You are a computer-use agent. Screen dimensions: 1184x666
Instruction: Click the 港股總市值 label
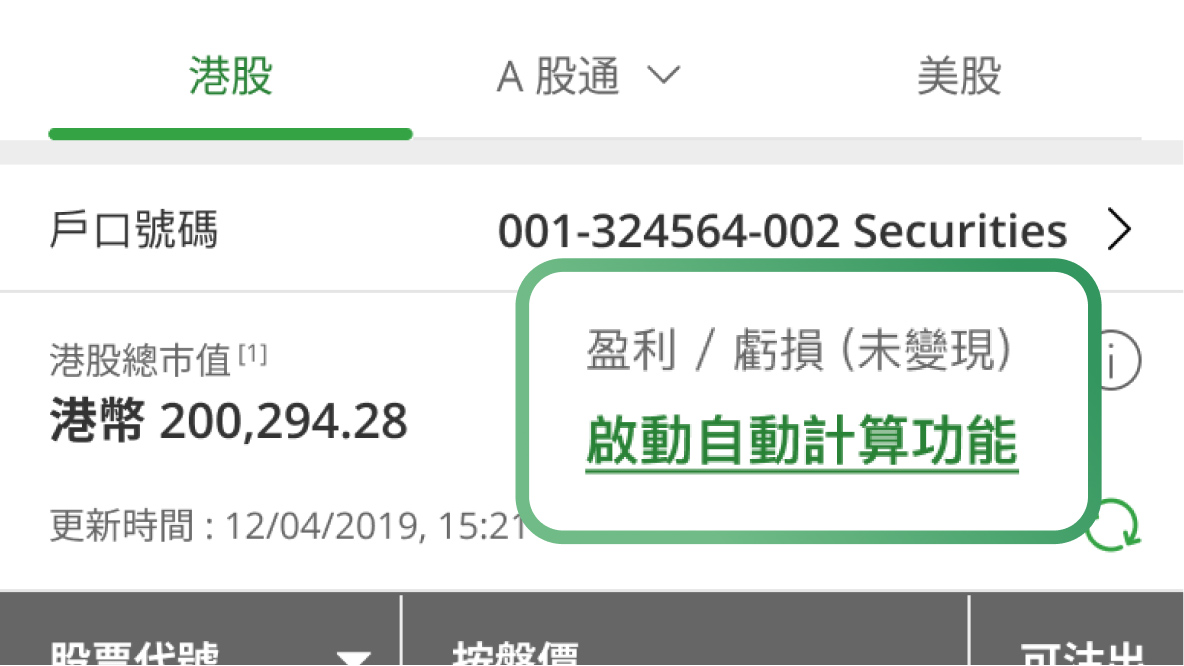pyautogui.click(x=140, y=360)
